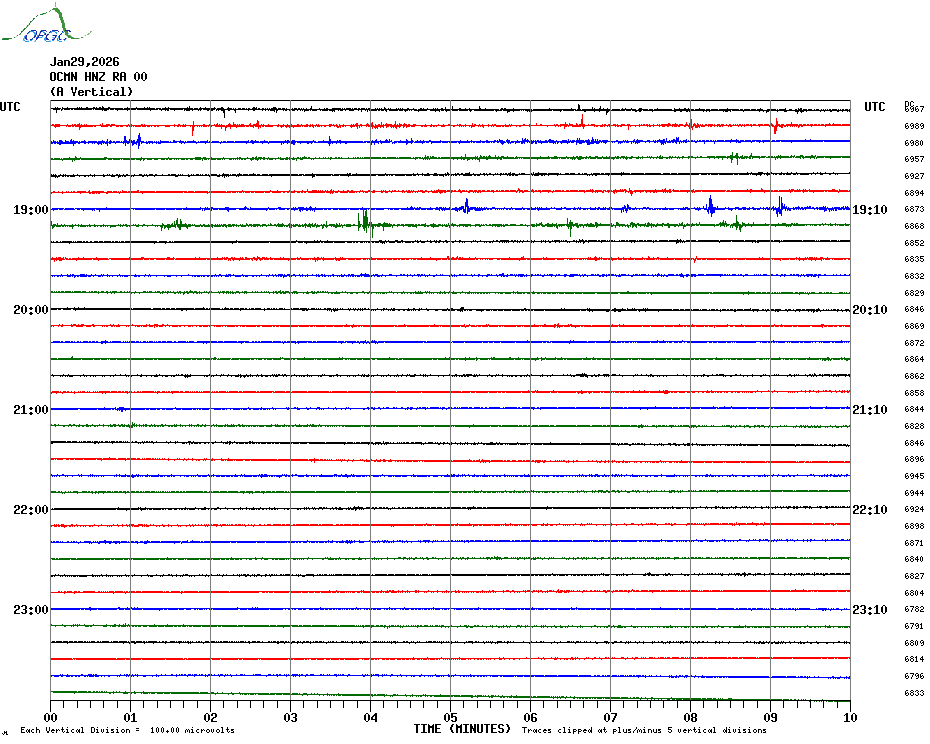Click the OCMN HNZ RA 00 station label
Image resolution: width=930 pixels, height=744 pixels.
[98, 77]
